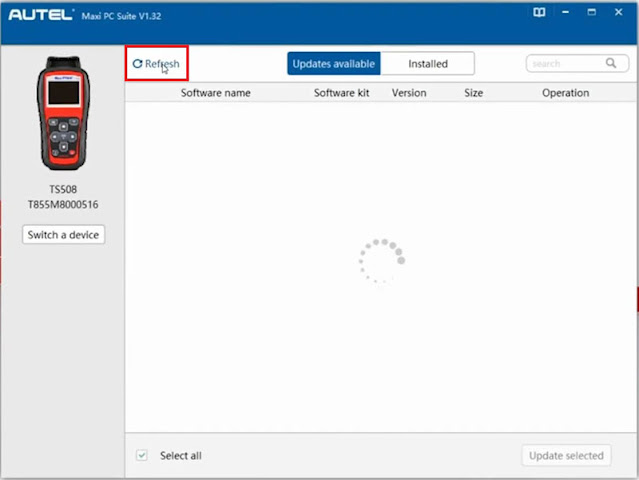Click the Size column header
Viewport: 639px width, 480px height.
coord(474,93)
